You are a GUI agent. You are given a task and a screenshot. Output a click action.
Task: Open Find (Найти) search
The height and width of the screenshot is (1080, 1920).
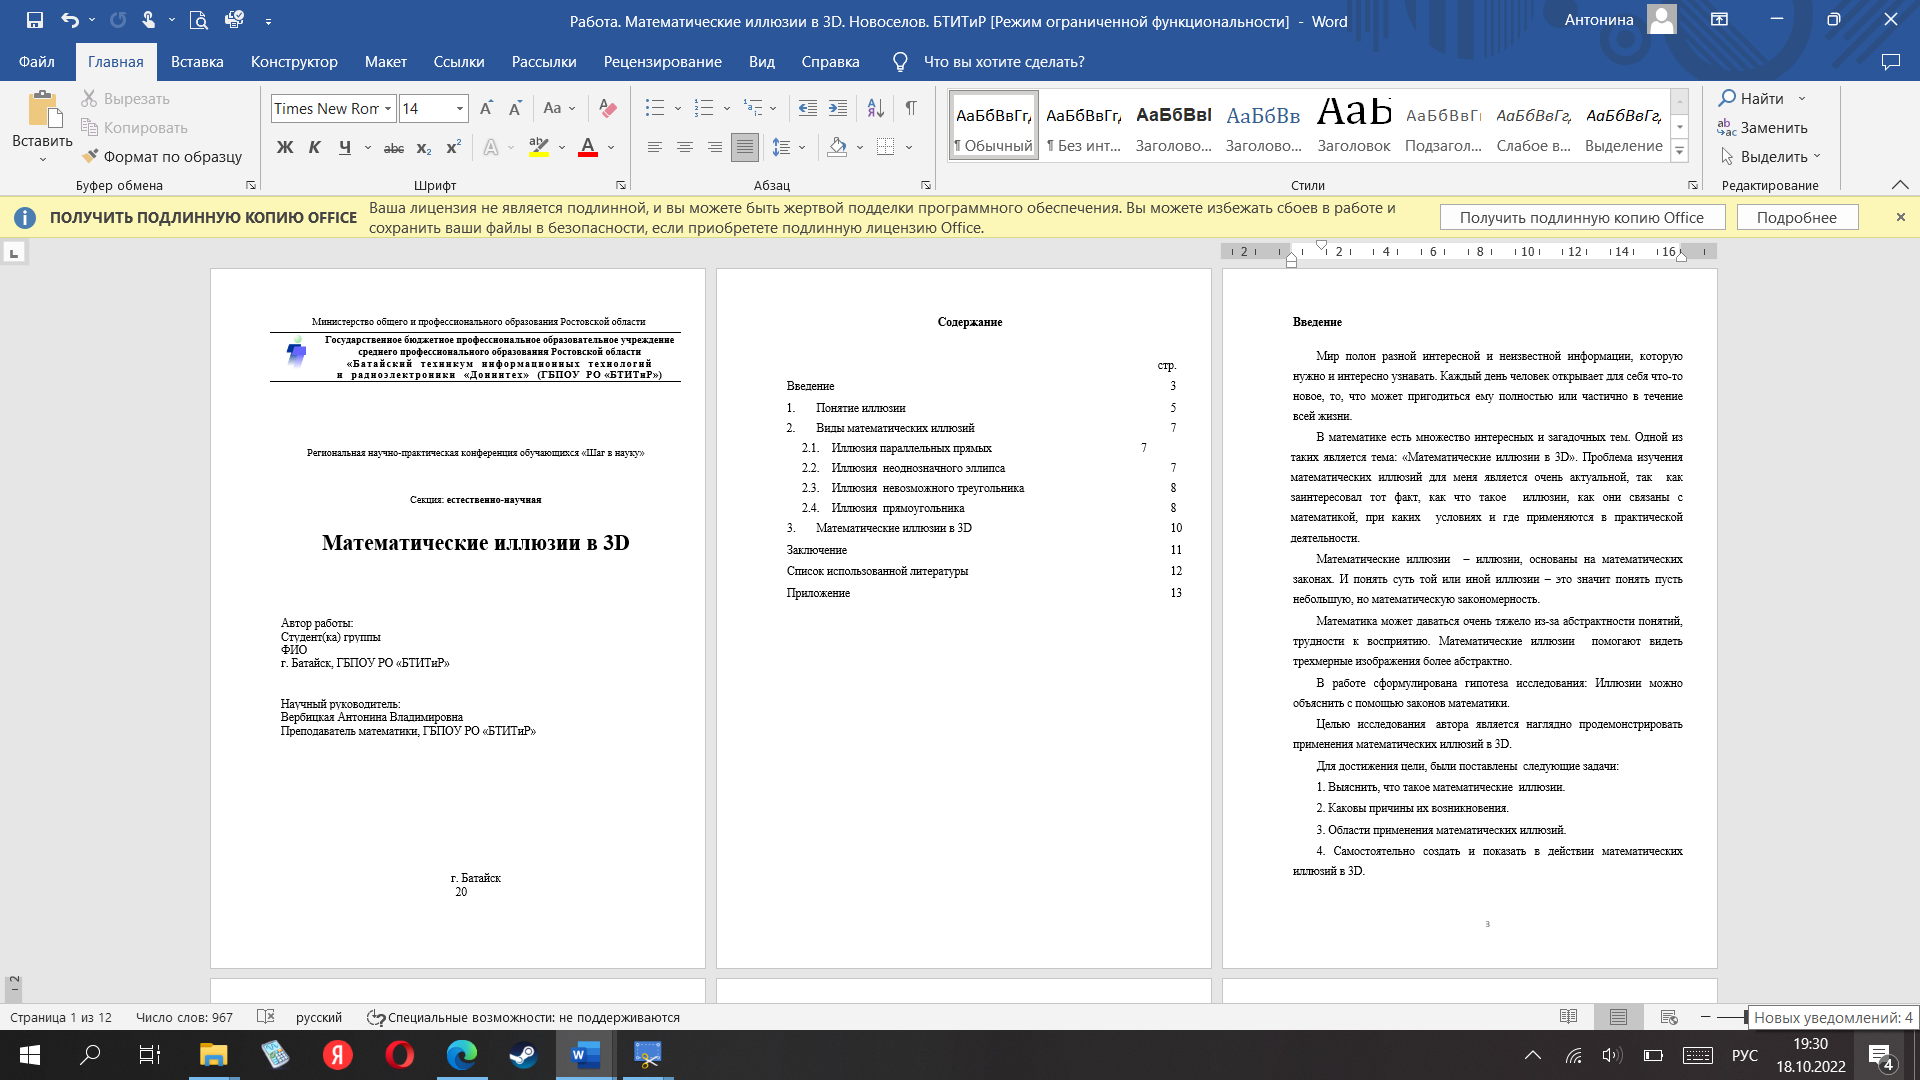tap(1752, 98)
